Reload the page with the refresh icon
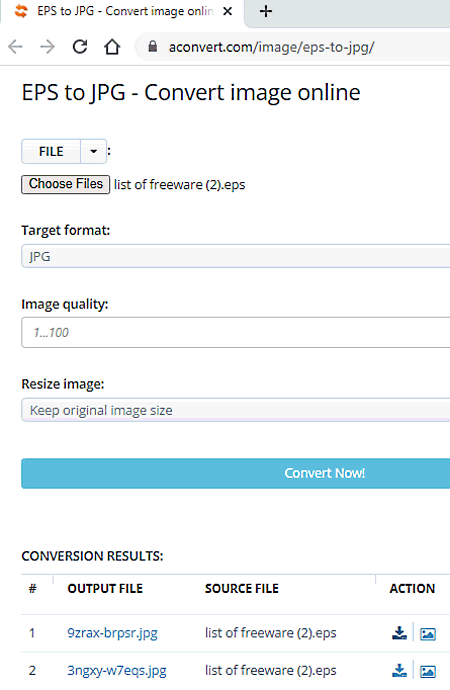This screenshot has height=690, width=450. [x=80, y=46]
